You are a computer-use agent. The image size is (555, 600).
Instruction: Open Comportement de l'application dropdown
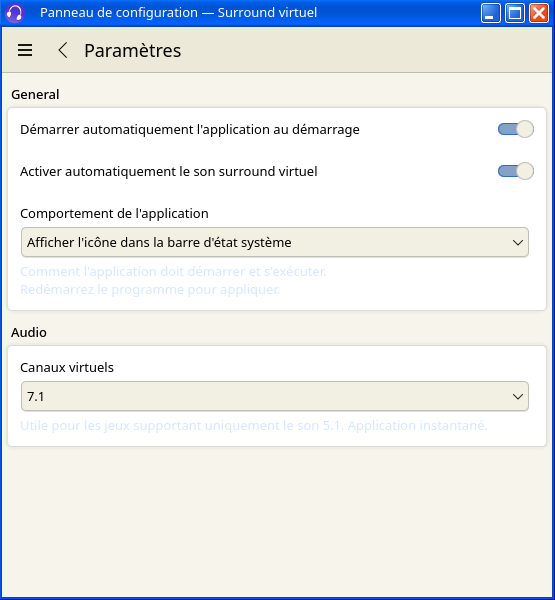pos(275,242)
